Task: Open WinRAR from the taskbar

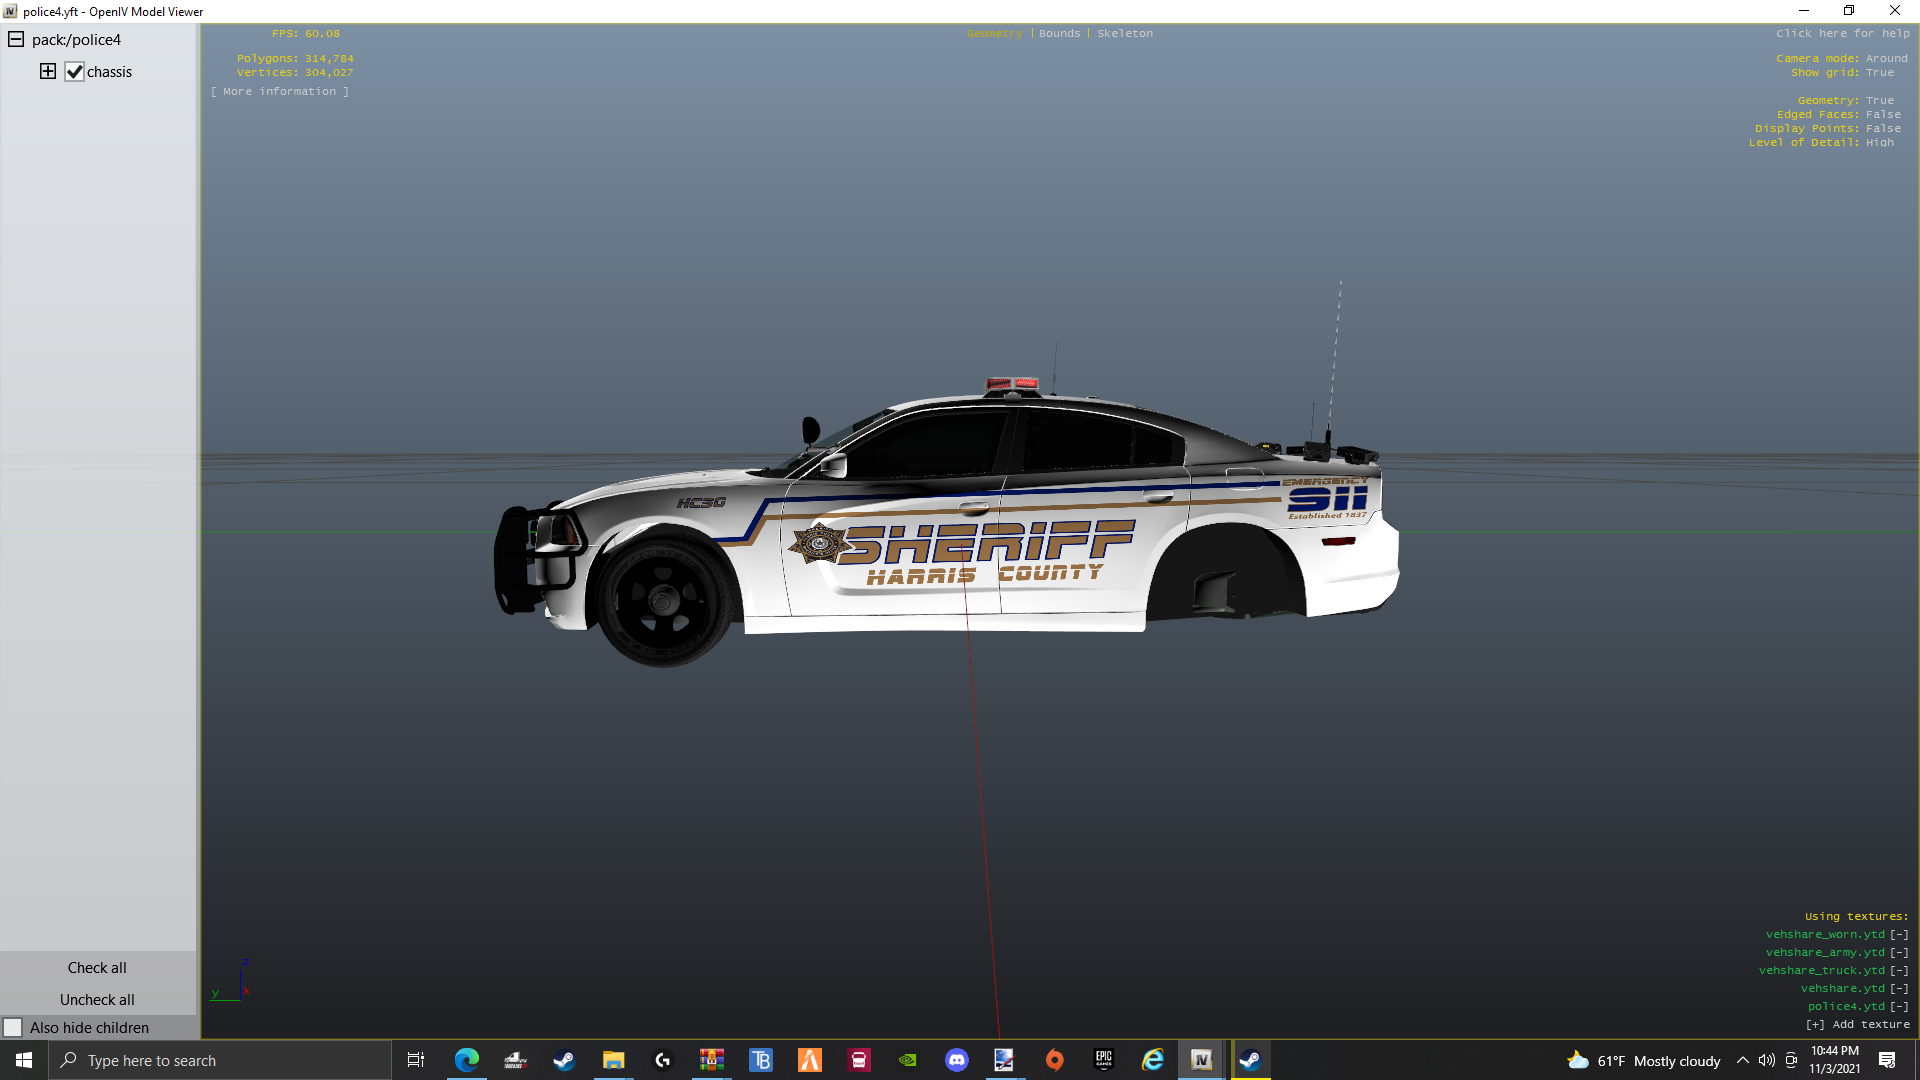Action: pos(711,1060)
